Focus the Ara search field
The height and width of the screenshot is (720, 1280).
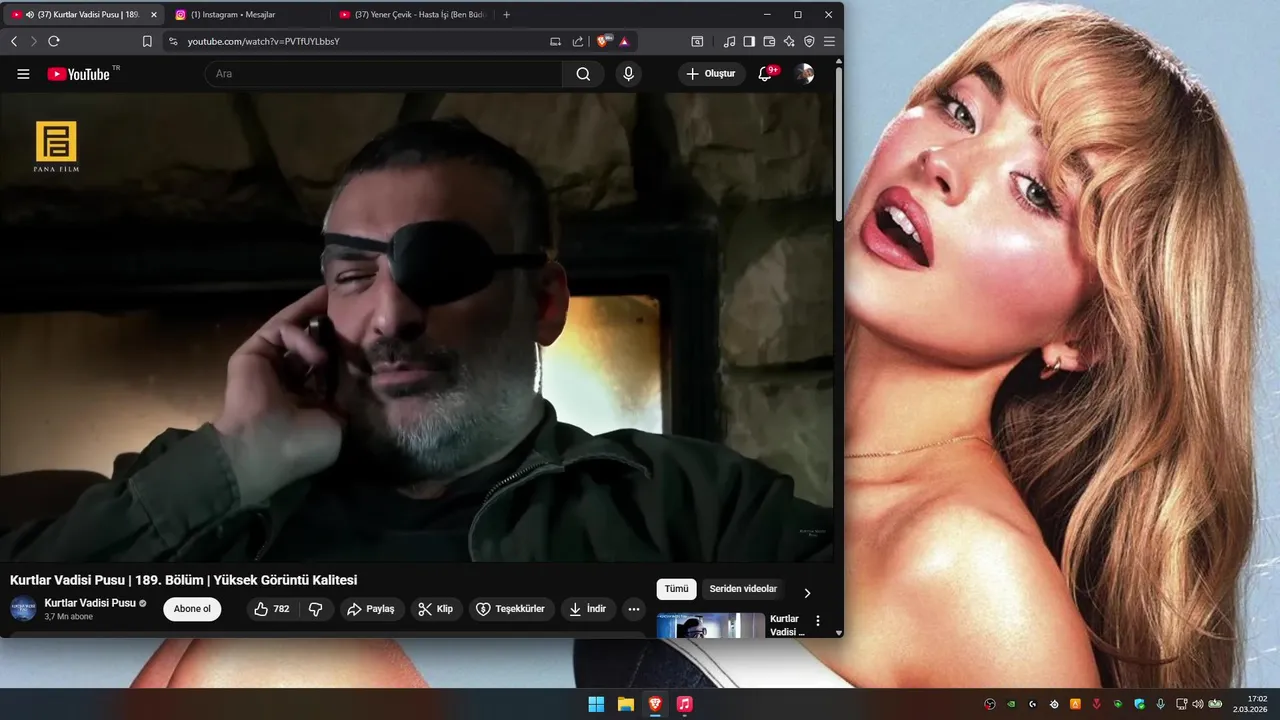click(x=384, y=74)
